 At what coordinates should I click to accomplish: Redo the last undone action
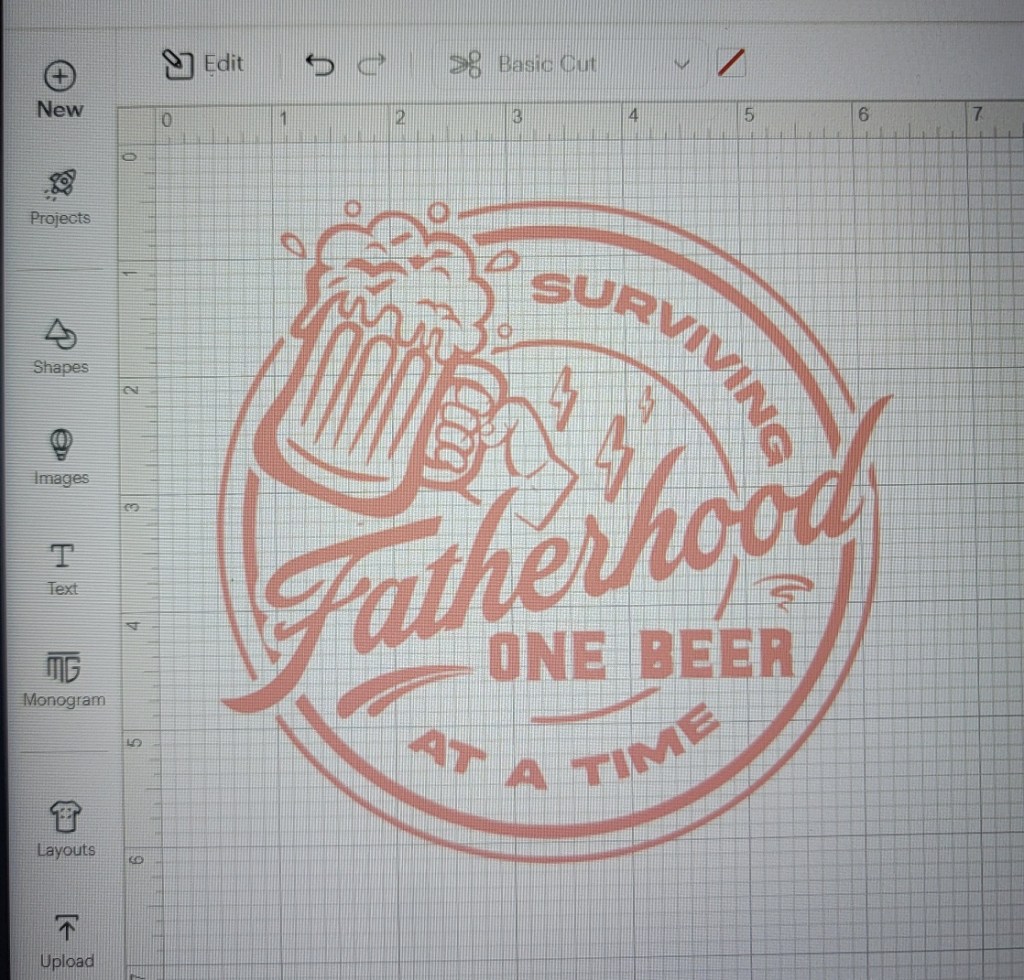click(371, 65)
